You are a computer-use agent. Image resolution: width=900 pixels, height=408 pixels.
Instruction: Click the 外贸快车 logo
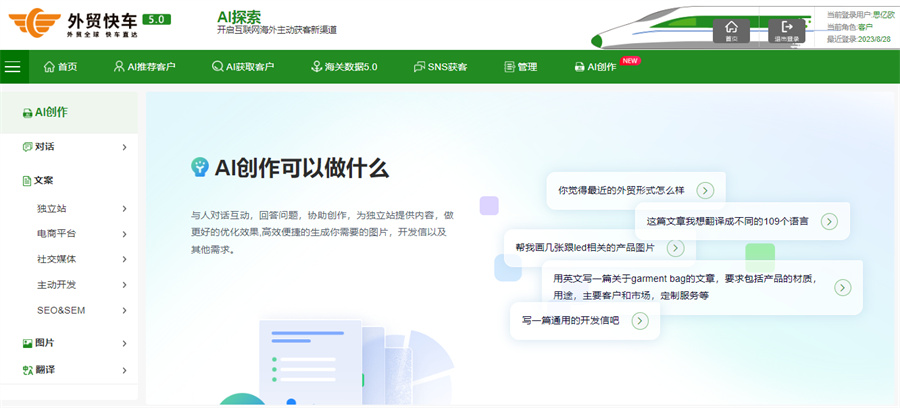[85, 22]
